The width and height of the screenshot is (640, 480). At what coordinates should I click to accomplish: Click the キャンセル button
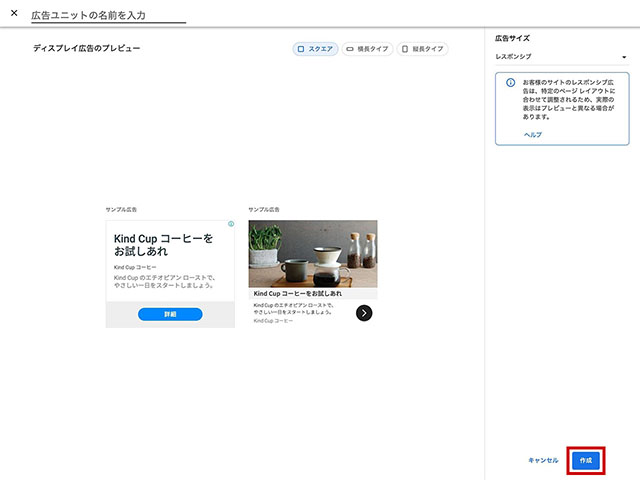pyautogui.click(x=543, y=460)
